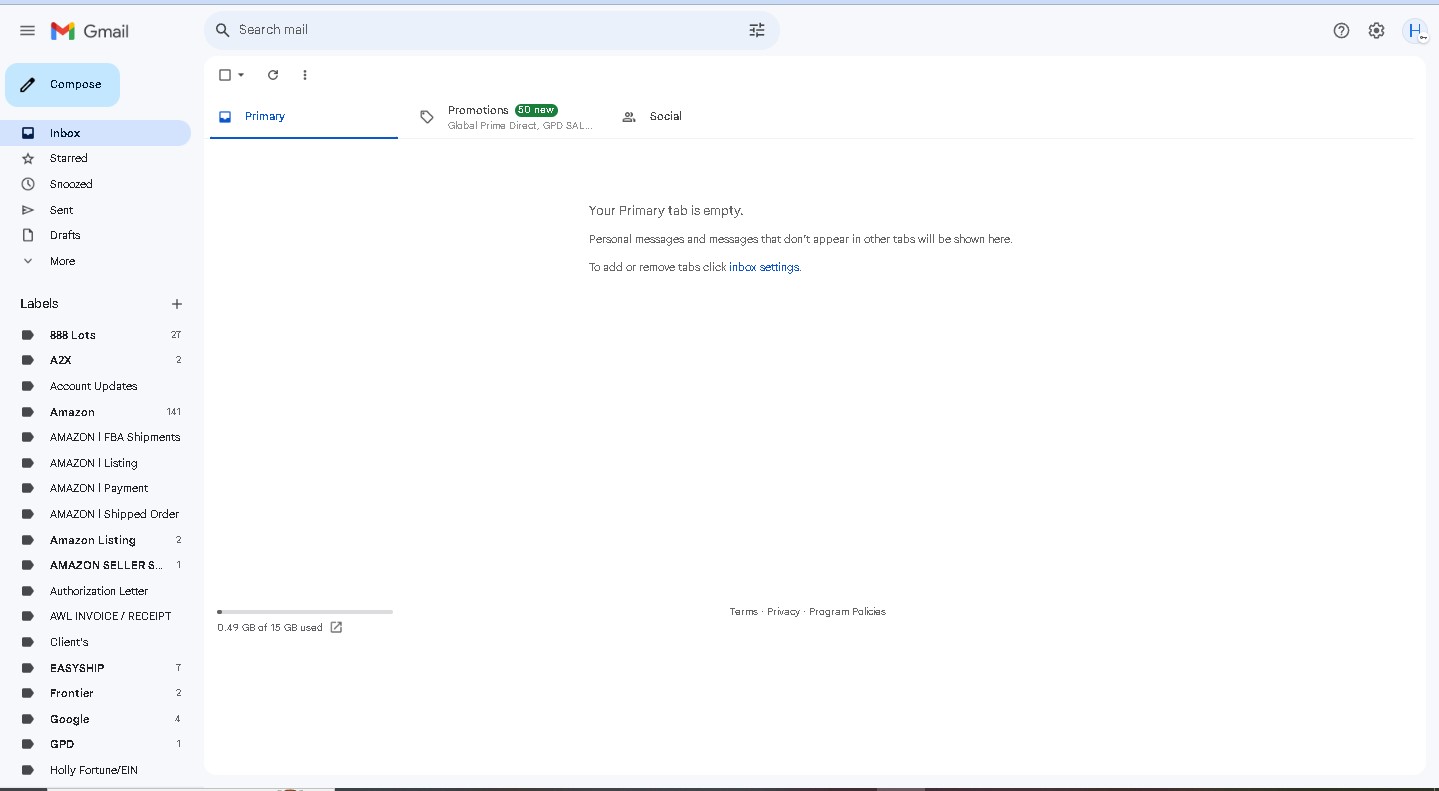
Task: Open the EASYSHIP label
Action: (95, 668)
